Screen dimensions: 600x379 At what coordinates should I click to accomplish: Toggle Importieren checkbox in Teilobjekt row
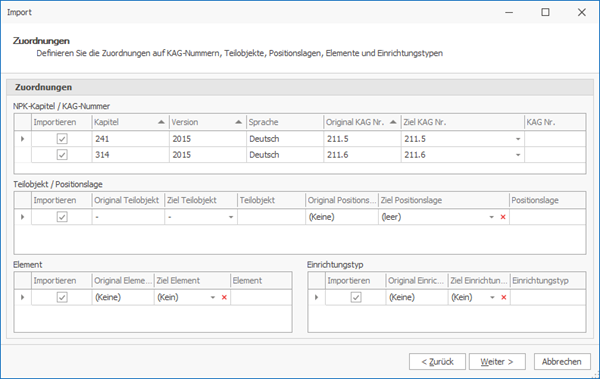click(62, 217)
